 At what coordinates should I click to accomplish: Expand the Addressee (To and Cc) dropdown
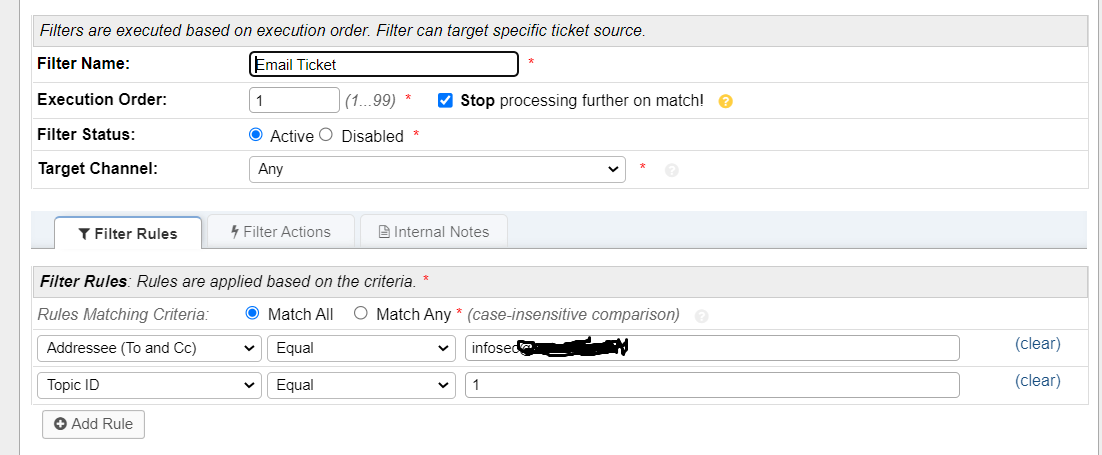tap(148, 348)
